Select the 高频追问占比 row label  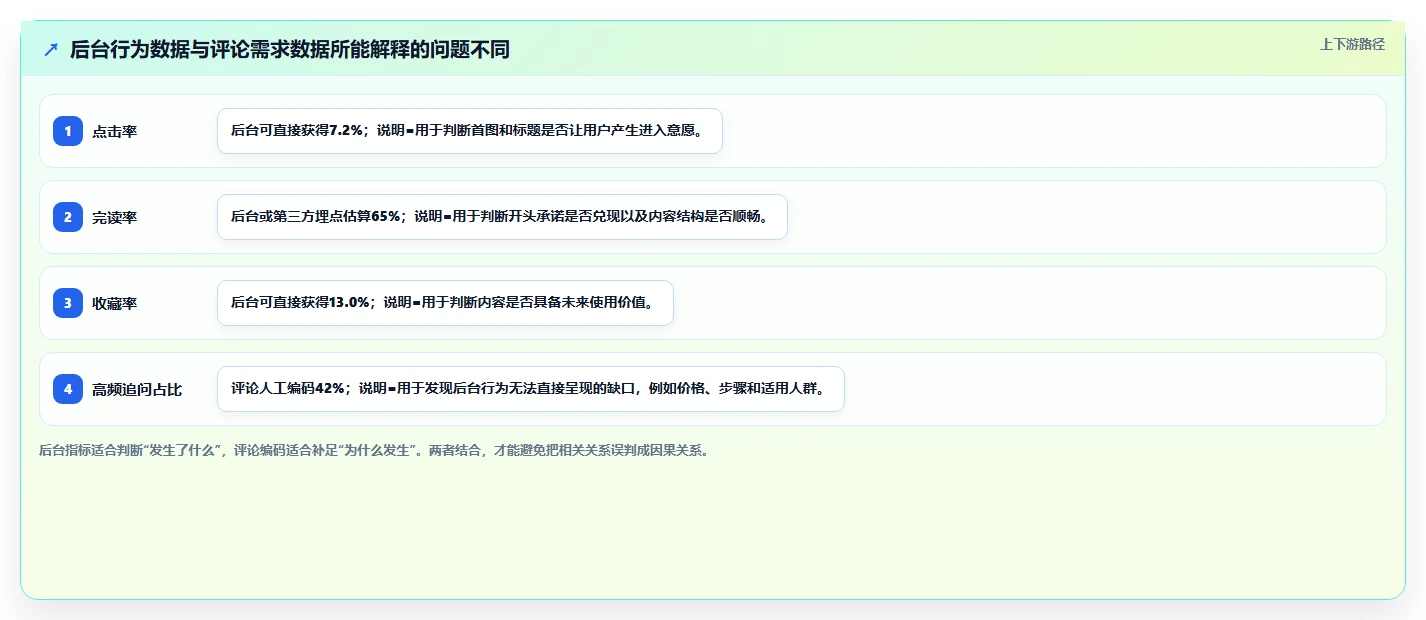(x=137, y=390)
